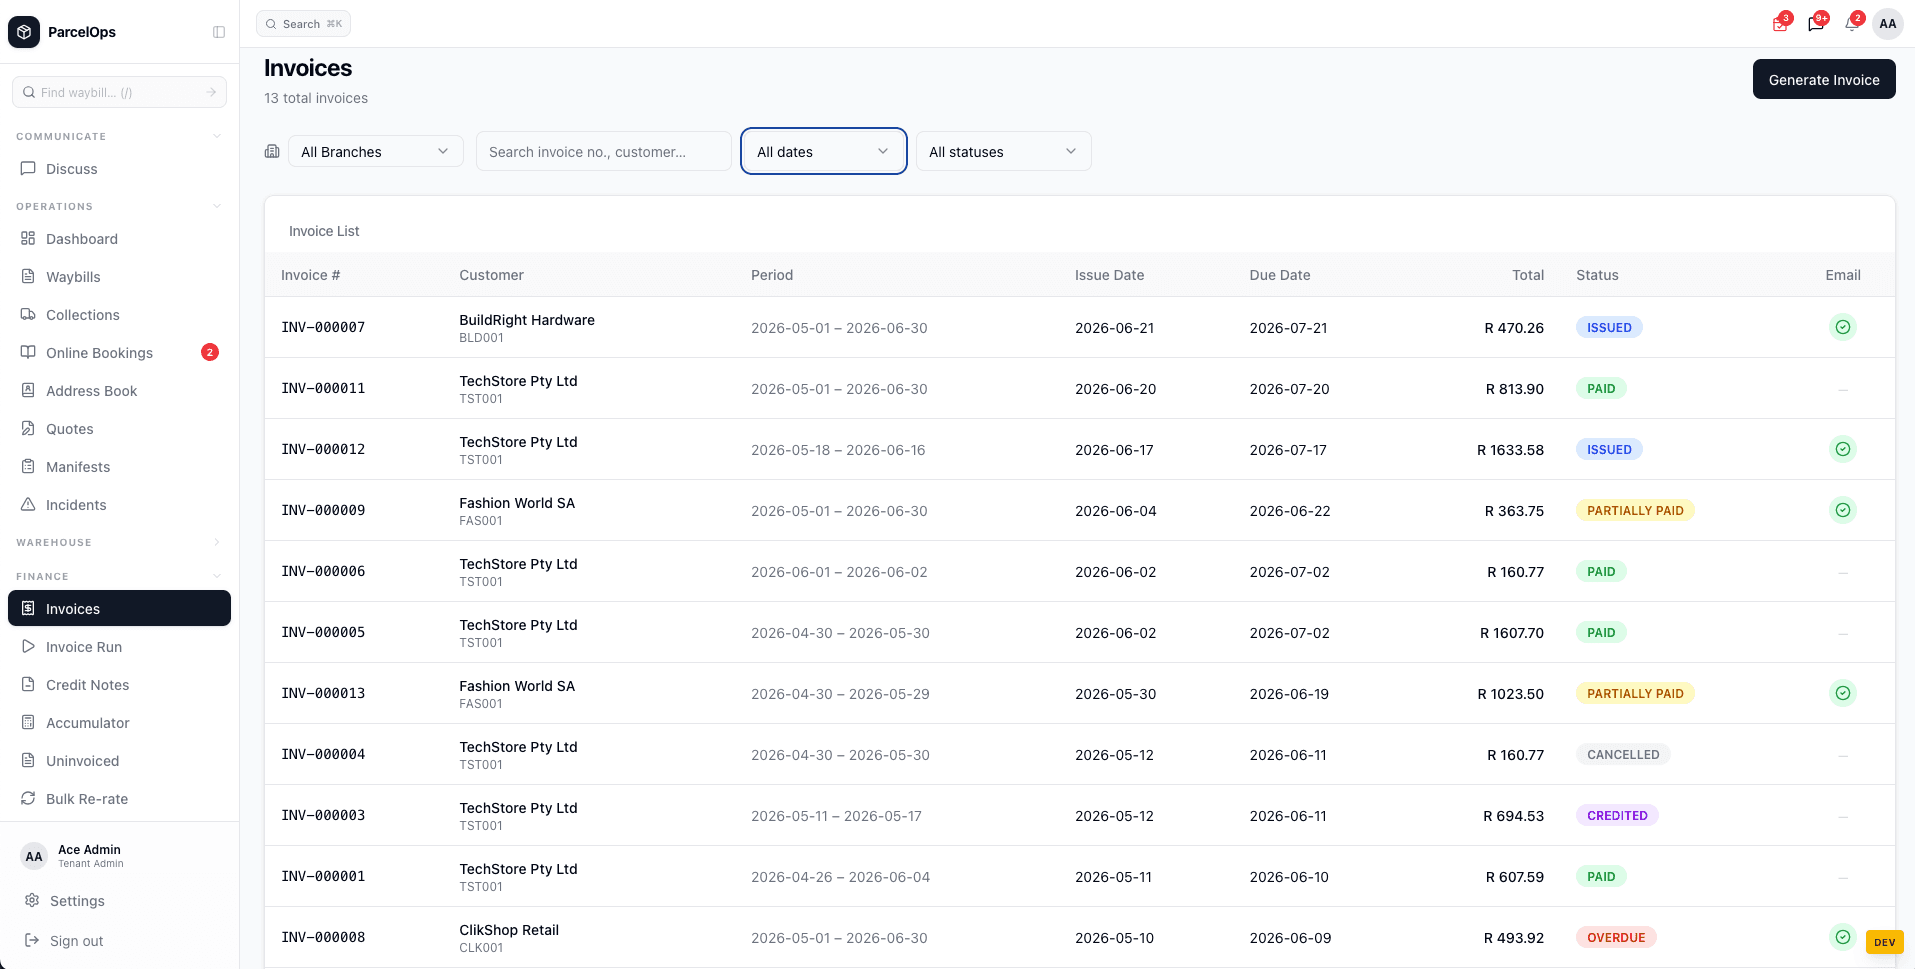1915x969 pixels.
Task: Click the waybill search arrow icon
Action: (211, 92)
